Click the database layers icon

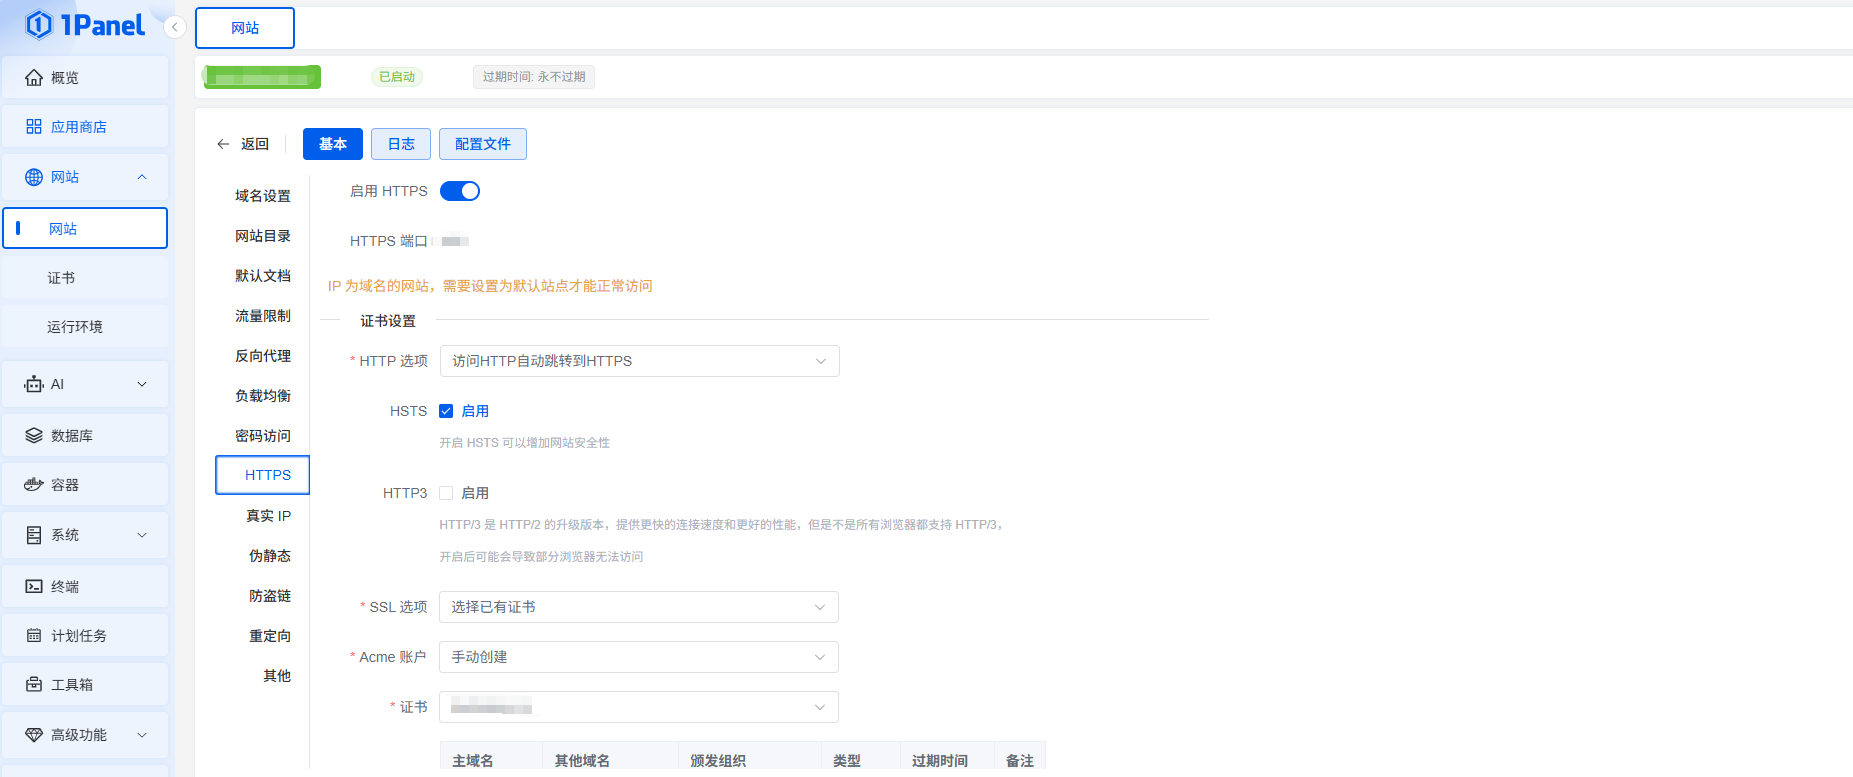[x=34, y=436]
